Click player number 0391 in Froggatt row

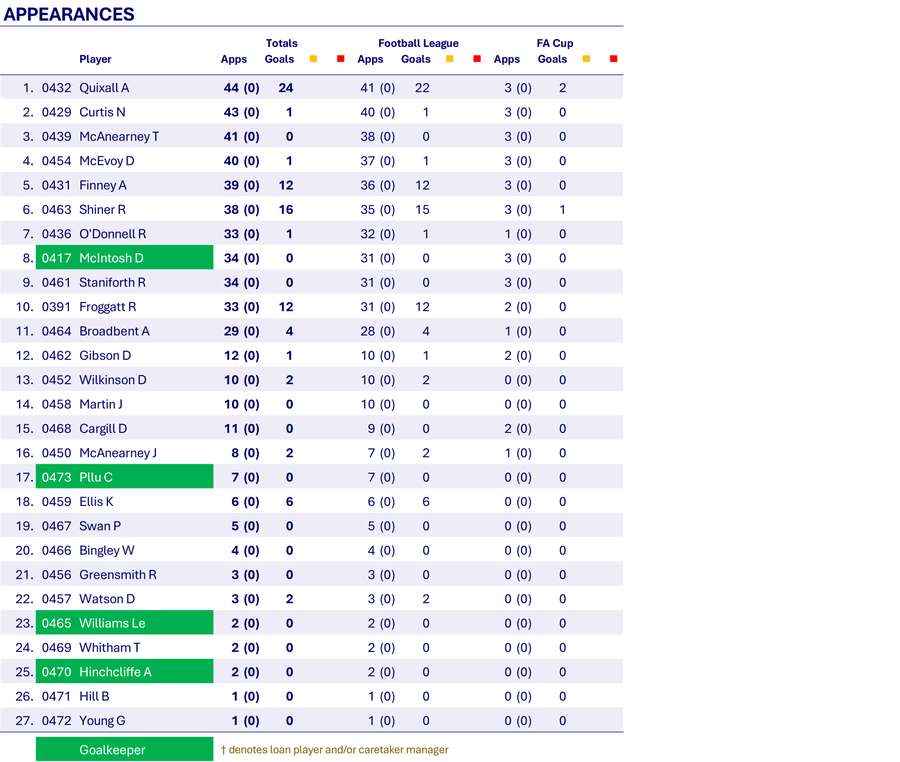coord(56,307)
